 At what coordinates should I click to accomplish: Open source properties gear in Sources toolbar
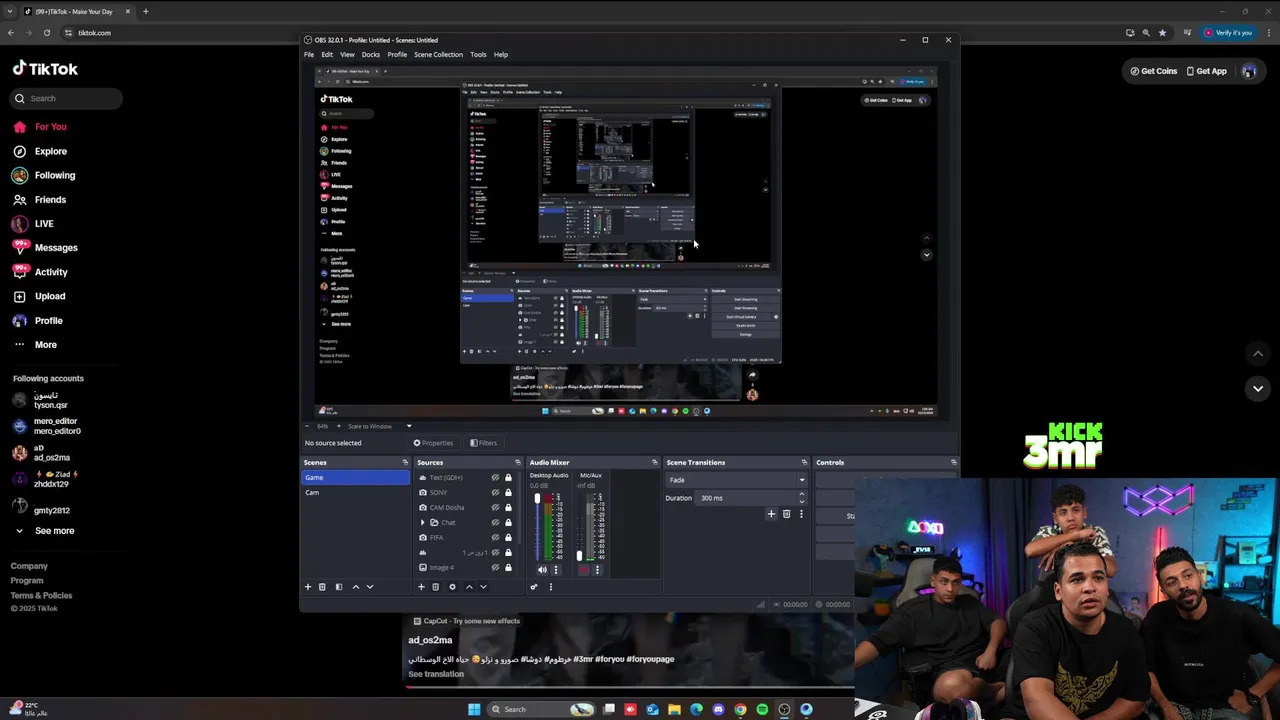(452, 587)
